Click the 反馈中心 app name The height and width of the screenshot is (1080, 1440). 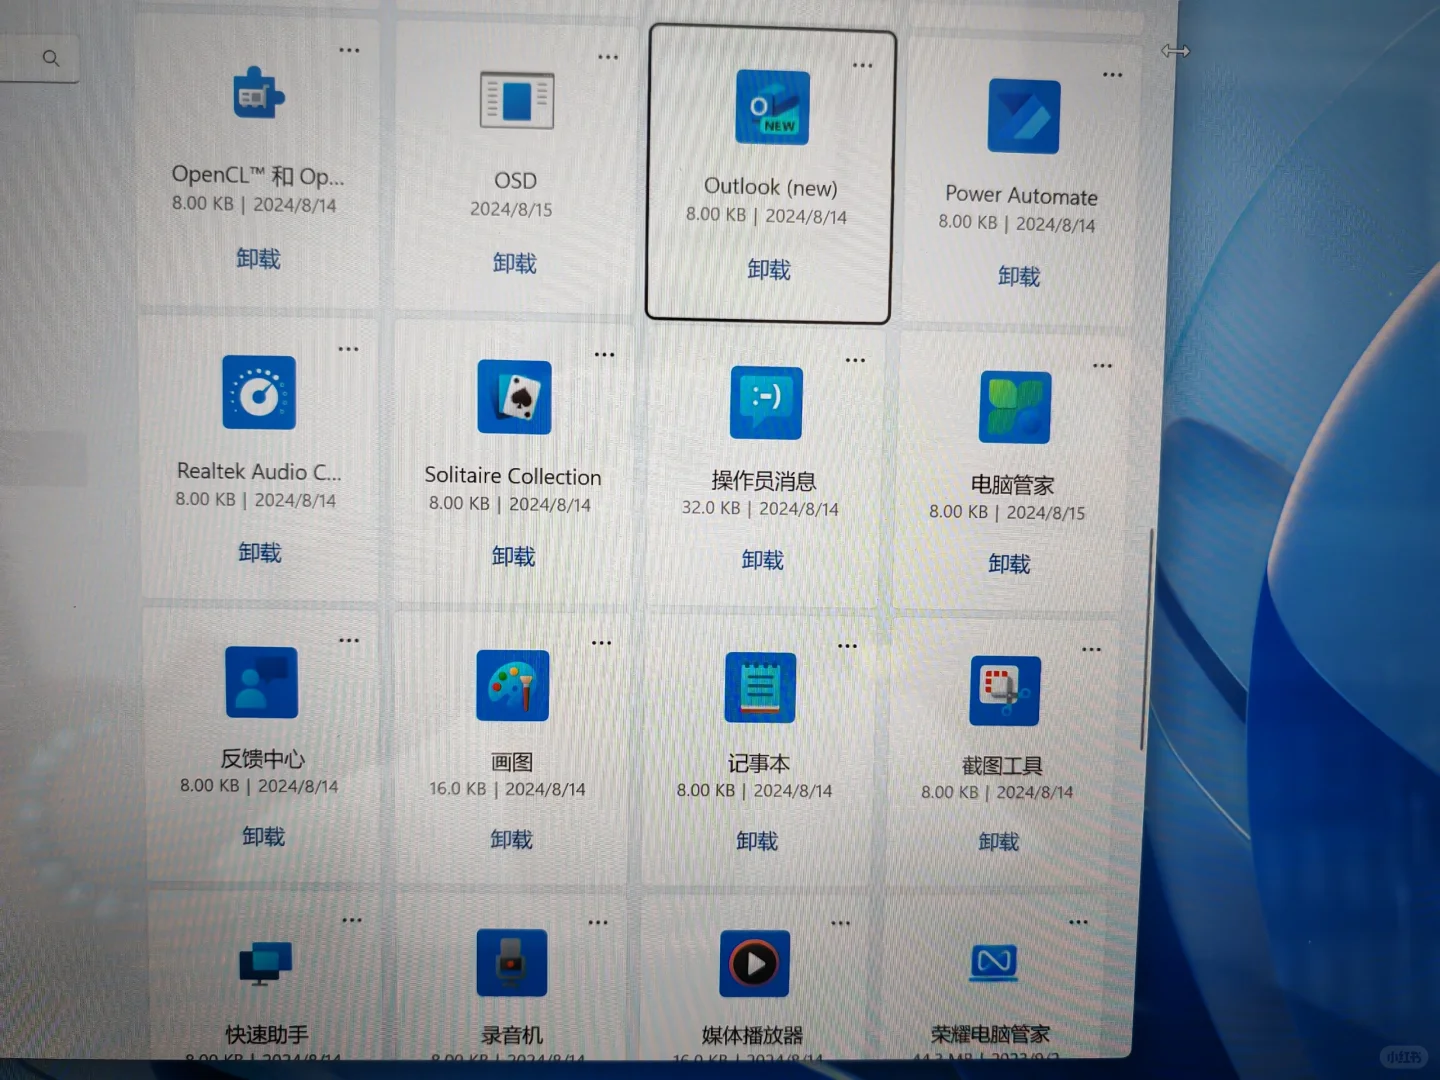pos(263,759)
